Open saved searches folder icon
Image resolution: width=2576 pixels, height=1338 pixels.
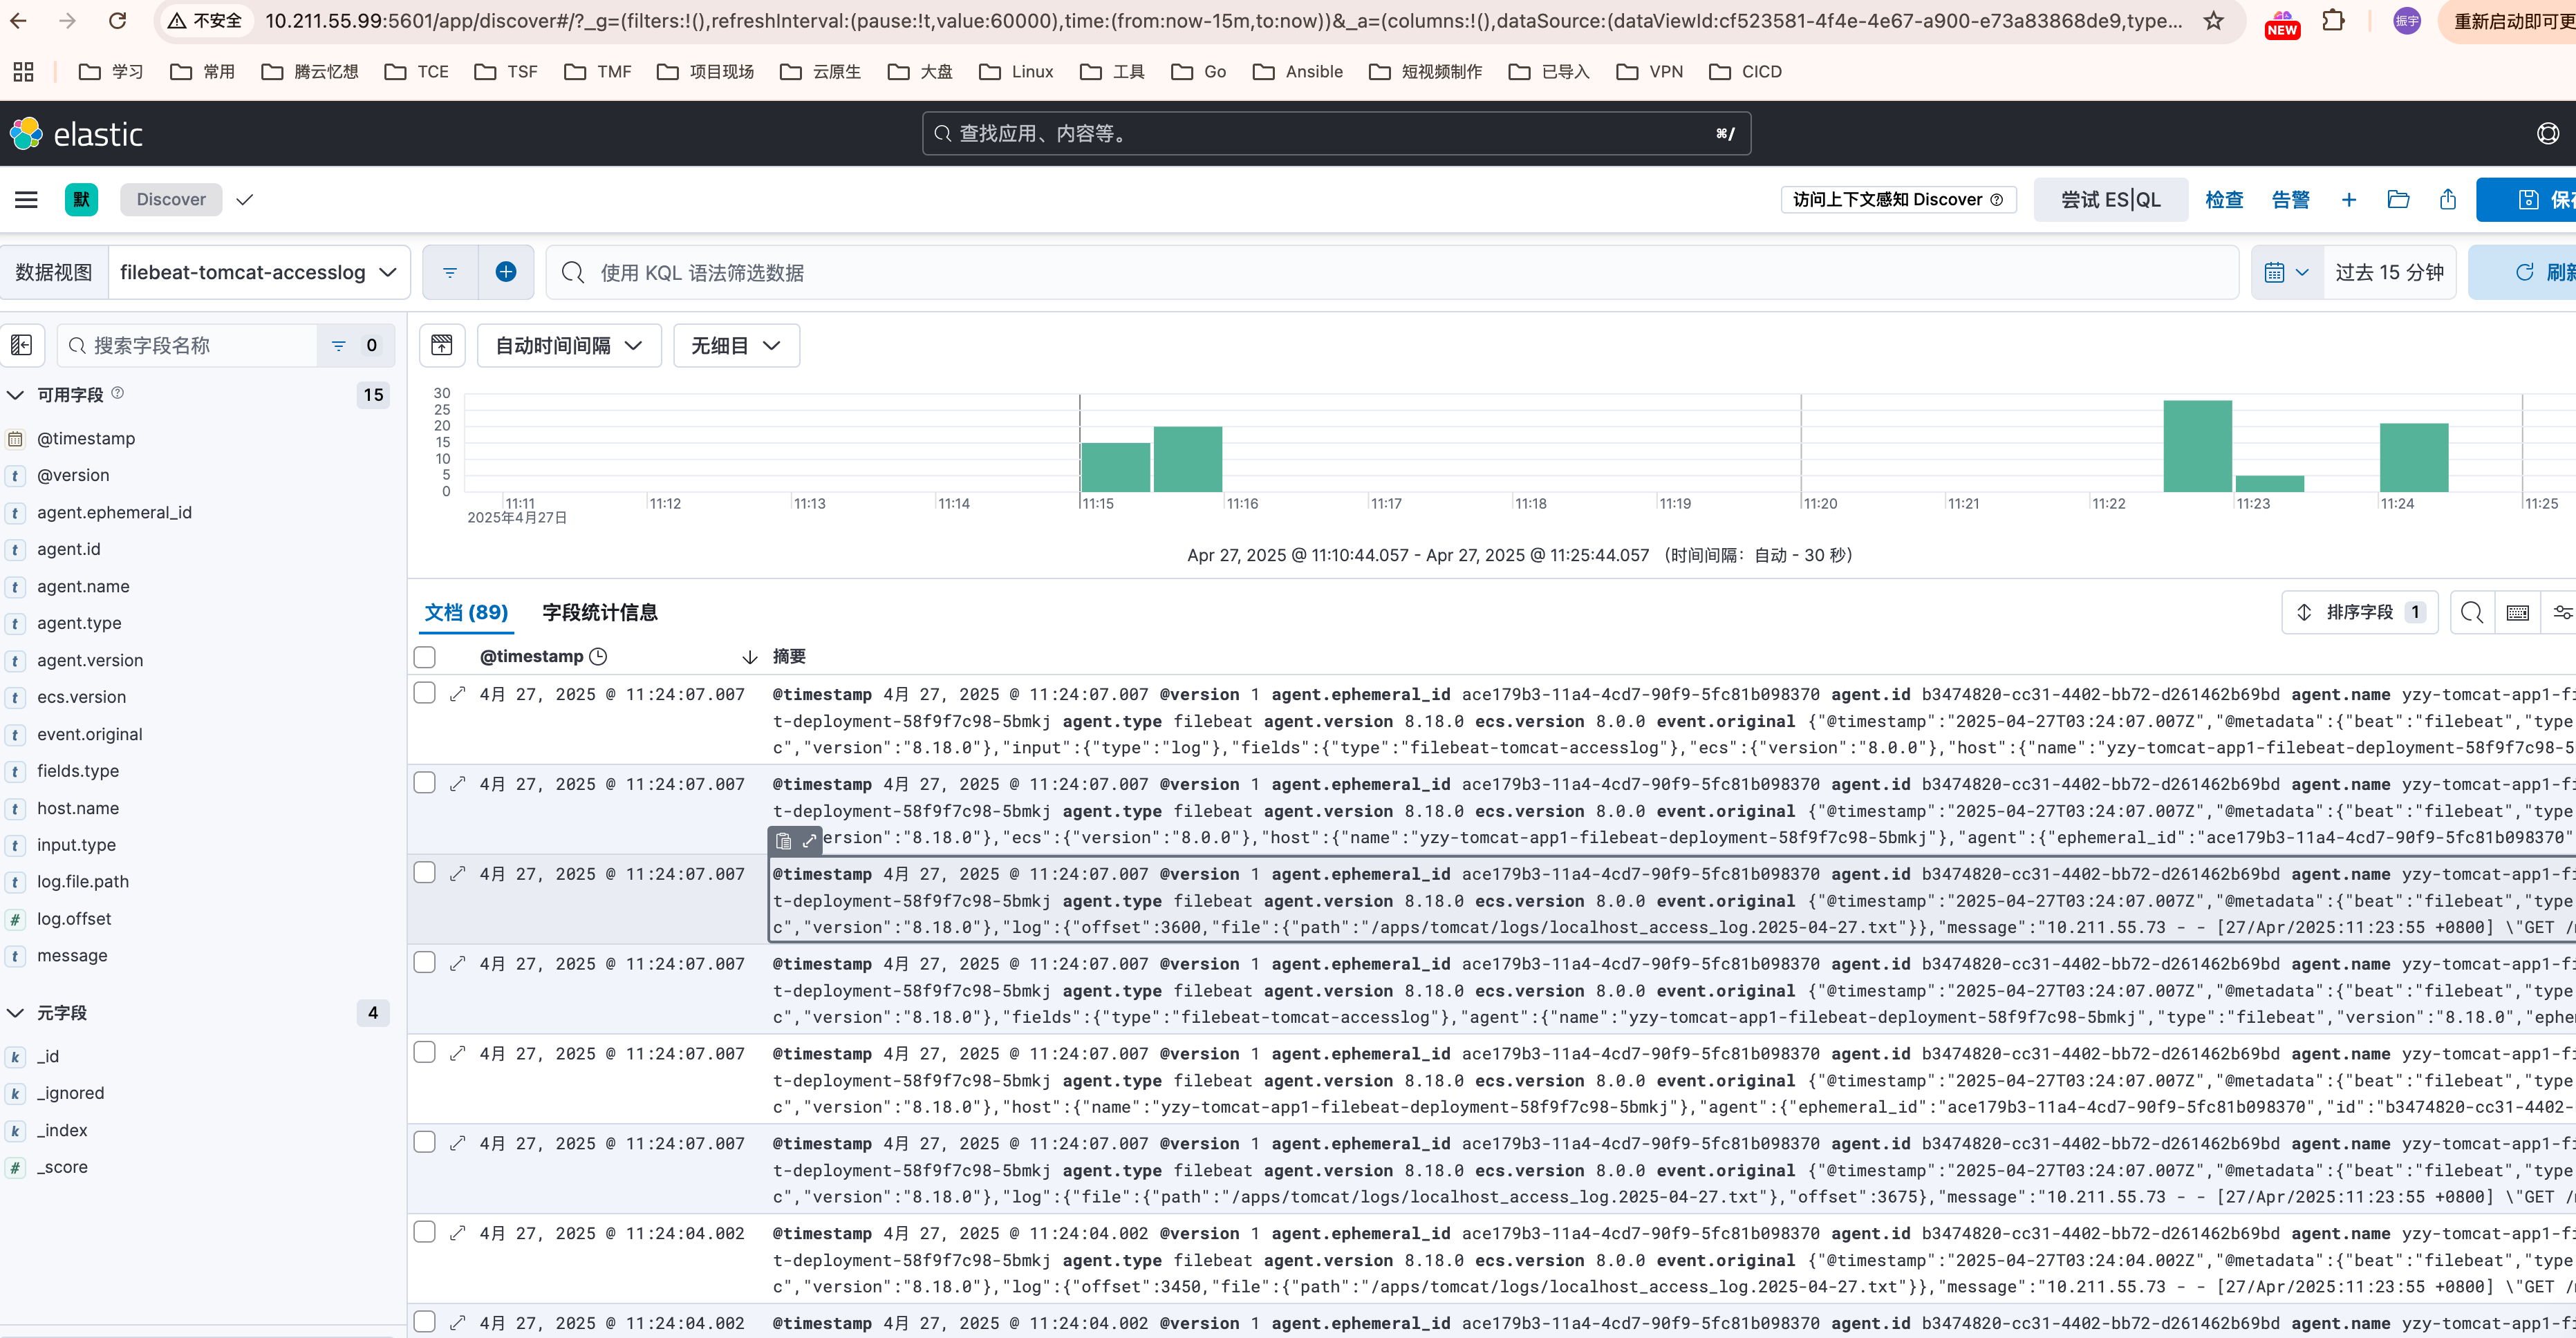point(2398,199)
